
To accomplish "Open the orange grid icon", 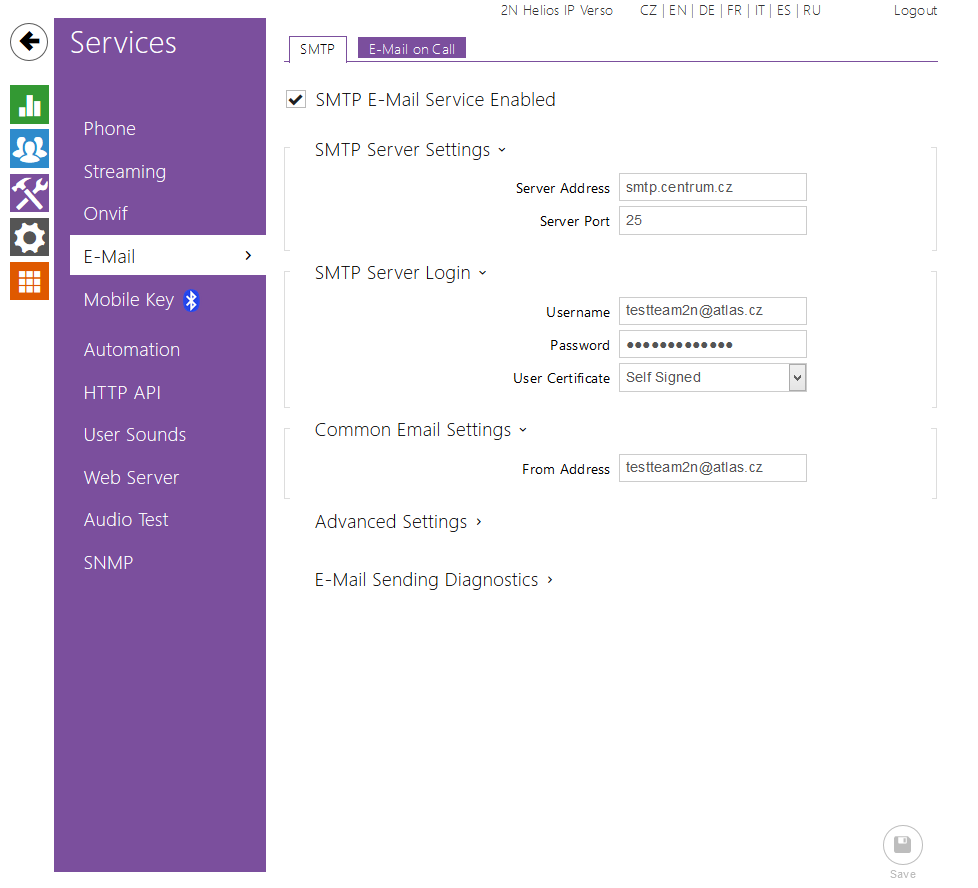I will pyautogui.click(x=29, y=281).
